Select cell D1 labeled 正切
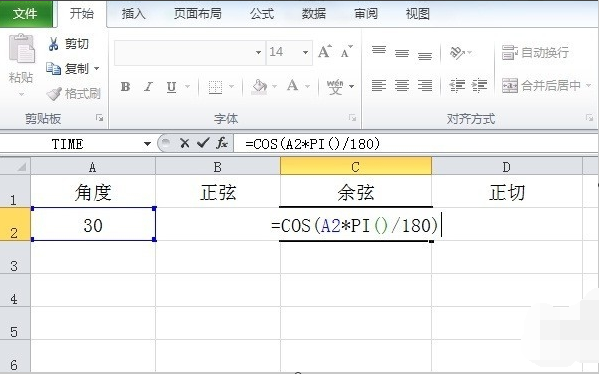This screenshot has height=374, width=599. [x=507, y=192]
